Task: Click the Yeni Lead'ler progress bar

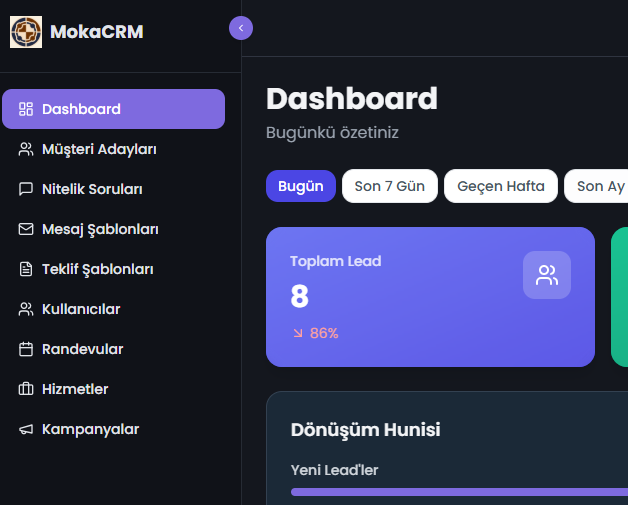Action: click(459, 492)
